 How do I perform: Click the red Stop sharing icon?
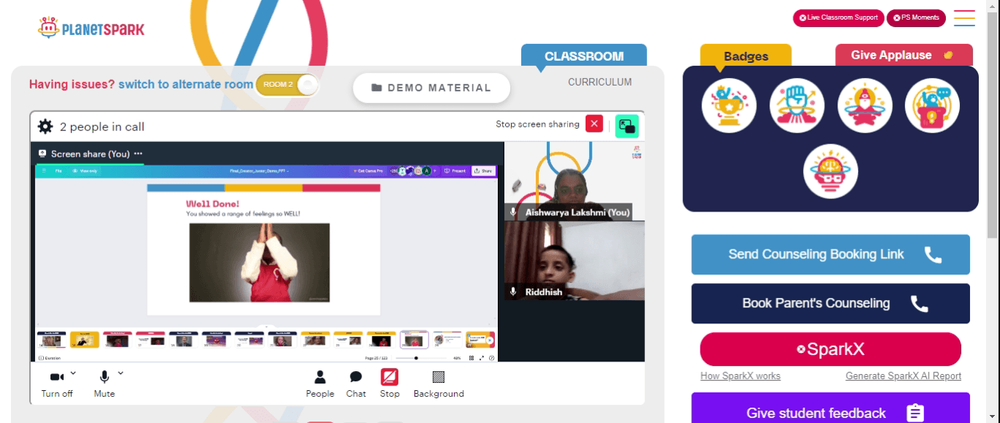coord(390,377)
